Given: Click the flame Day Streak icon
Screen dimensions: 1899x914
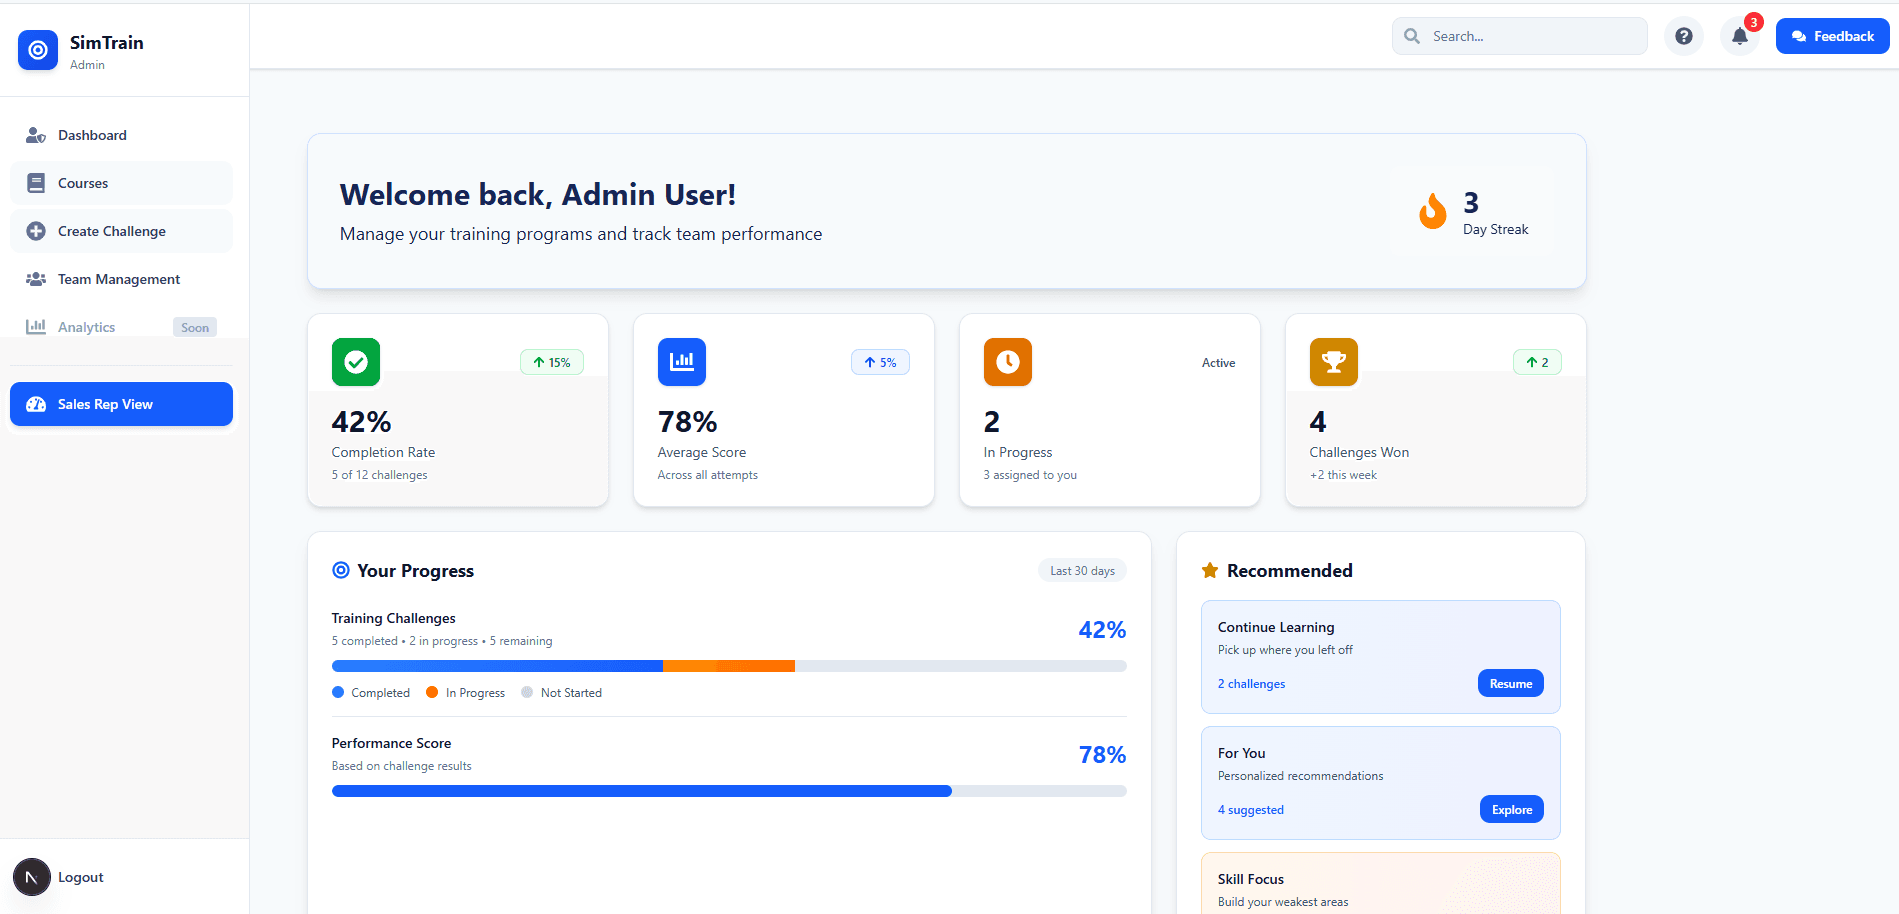Looking at the screenshot, I should pyautogui.click(x=1432, y=210).
